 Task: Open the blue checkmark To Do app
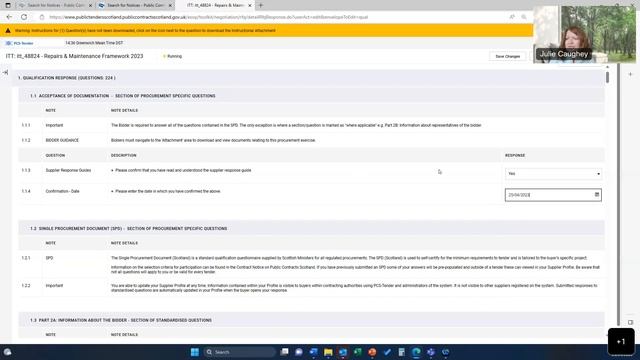[387, 352]
